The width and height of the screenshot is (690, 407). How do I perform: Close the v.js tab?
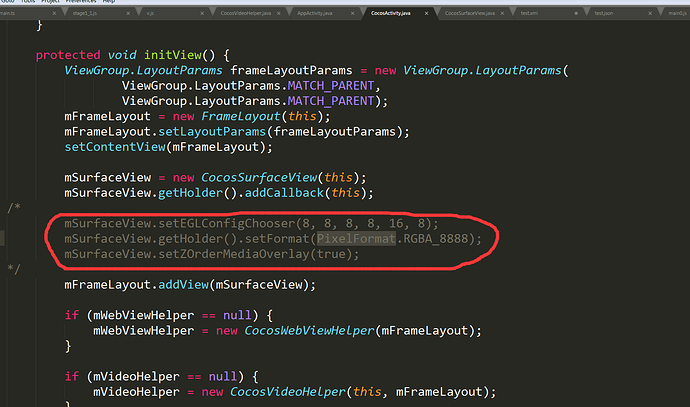[202, 14]
